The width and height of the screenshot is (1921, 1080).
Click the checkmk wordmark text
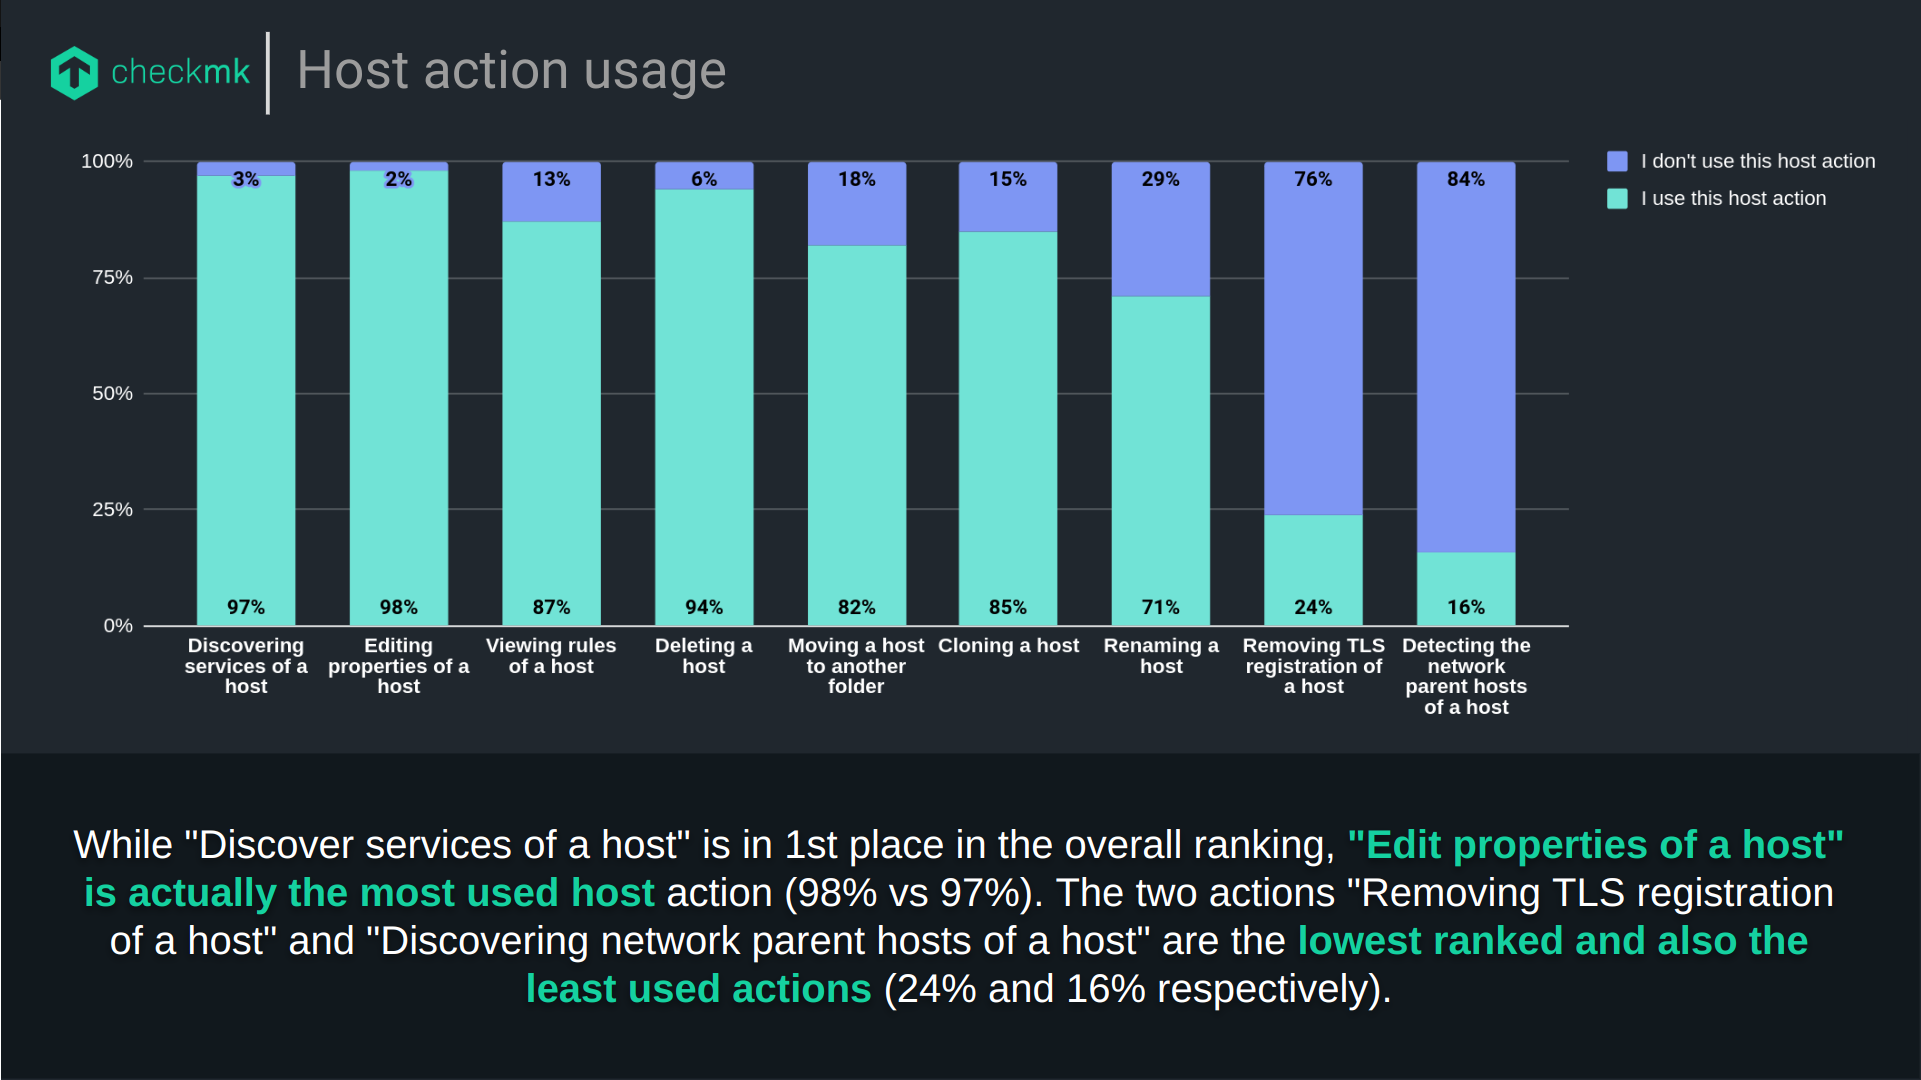[180, 72]
